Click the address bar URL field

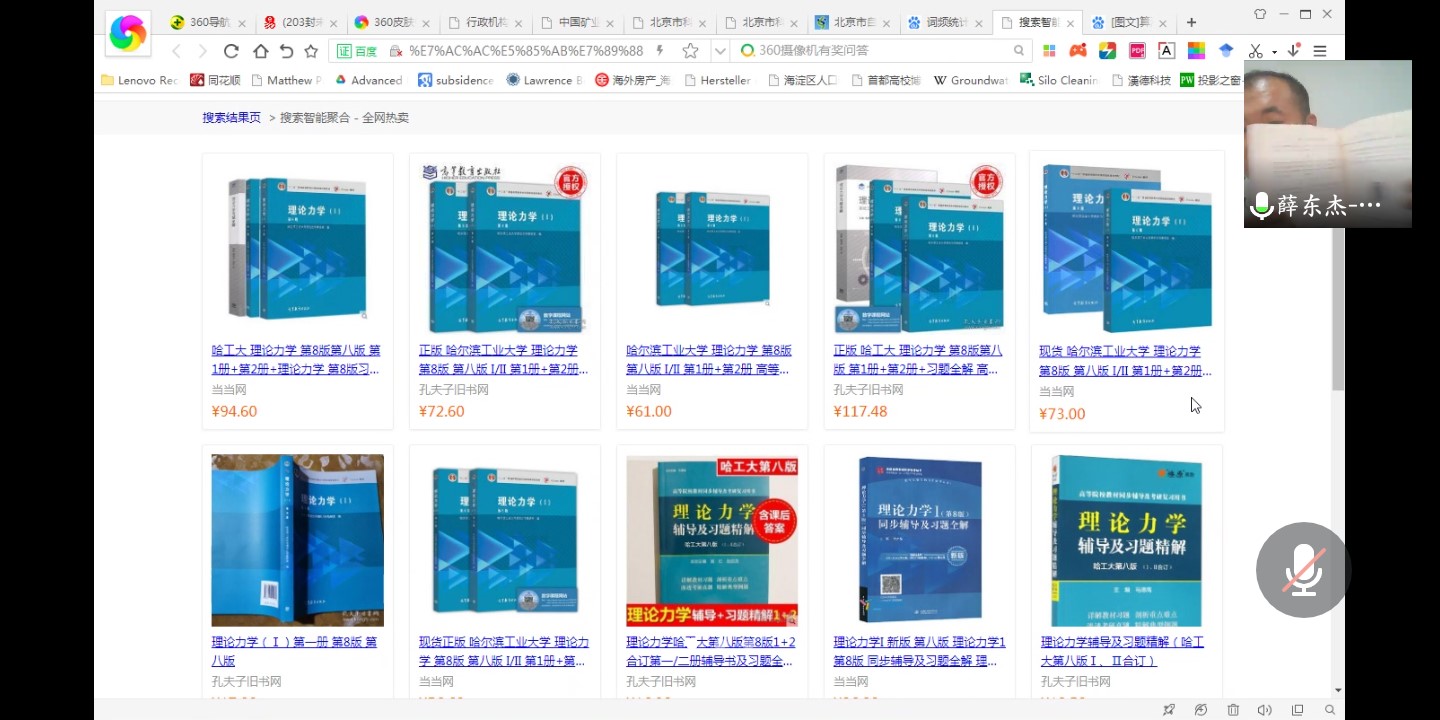[526, 51]
